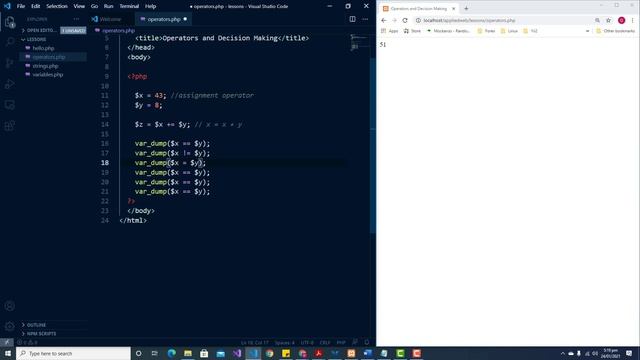Open Microsoft Edge from the taskbar

171,353
